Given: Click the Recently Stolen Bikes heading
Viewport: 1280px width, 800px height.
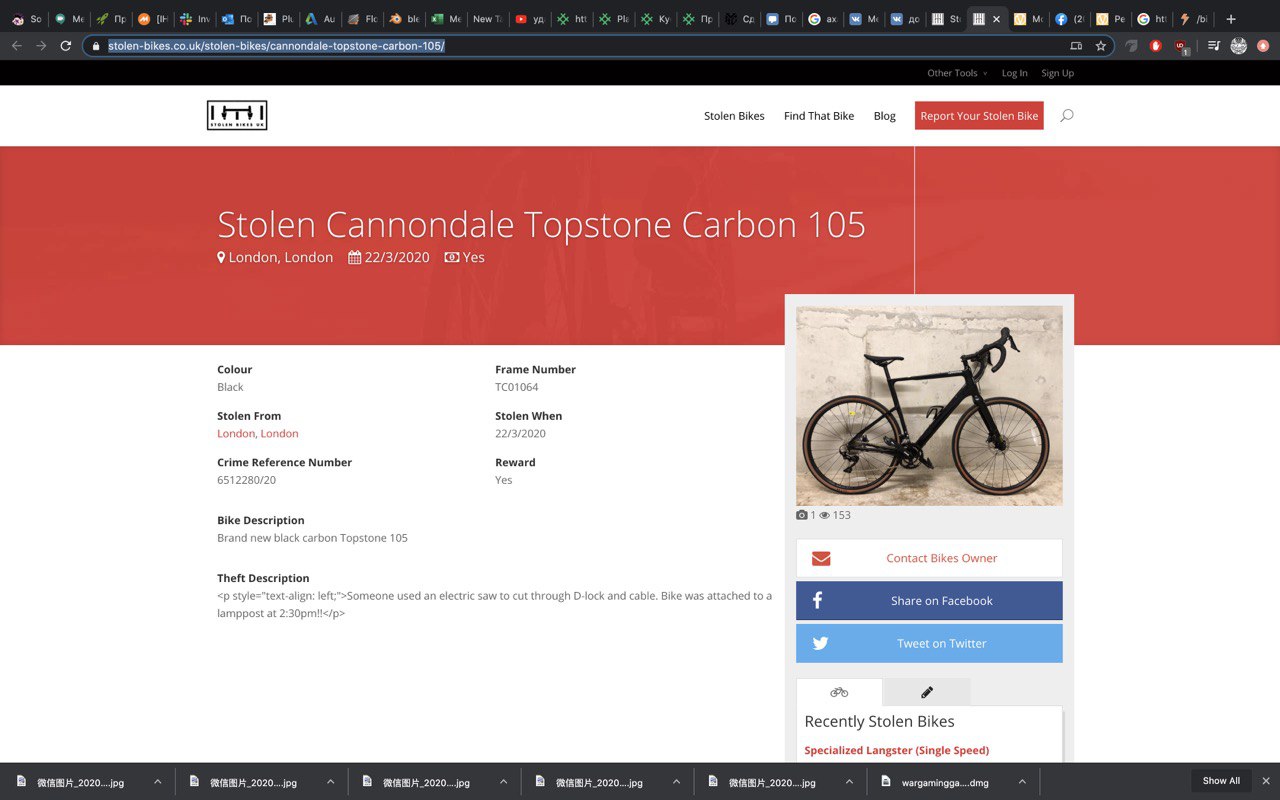Looking at the screenshot, I should click(879, 721).
